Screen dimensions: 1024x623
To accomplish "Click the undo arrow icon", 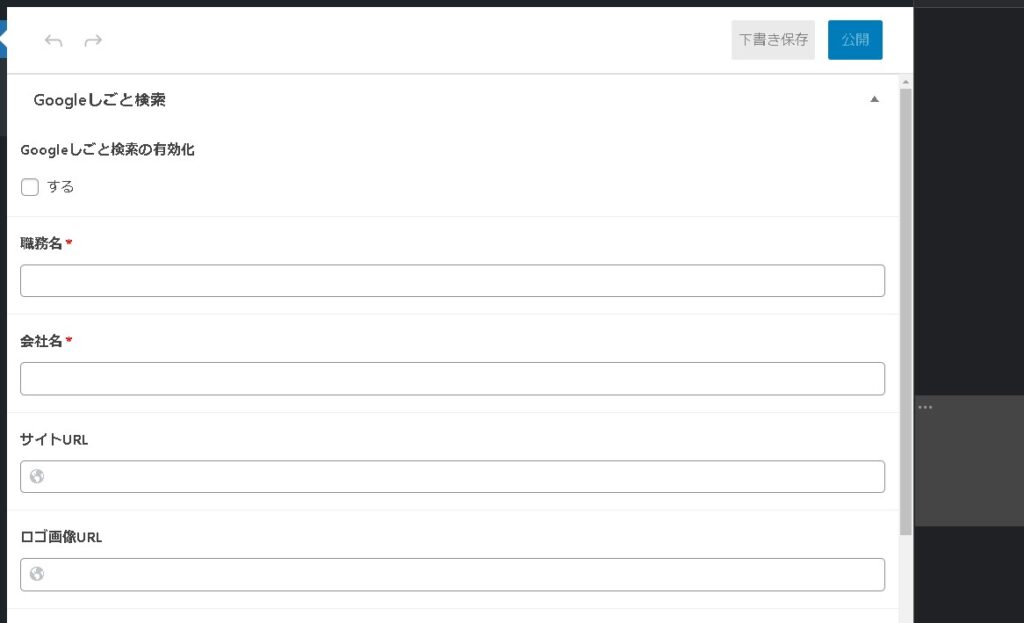I will (54, 41).
